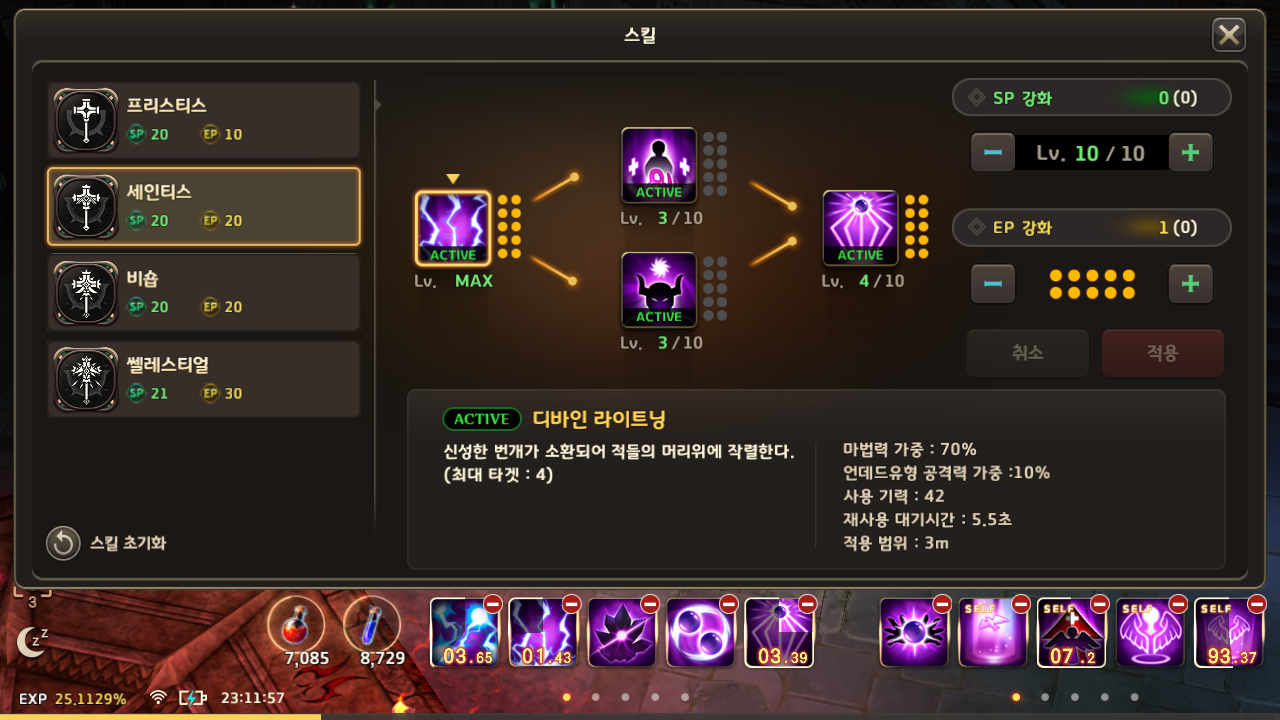Select the horned demon skill icon
This screenshot has width=1280, height=720.
659,289
